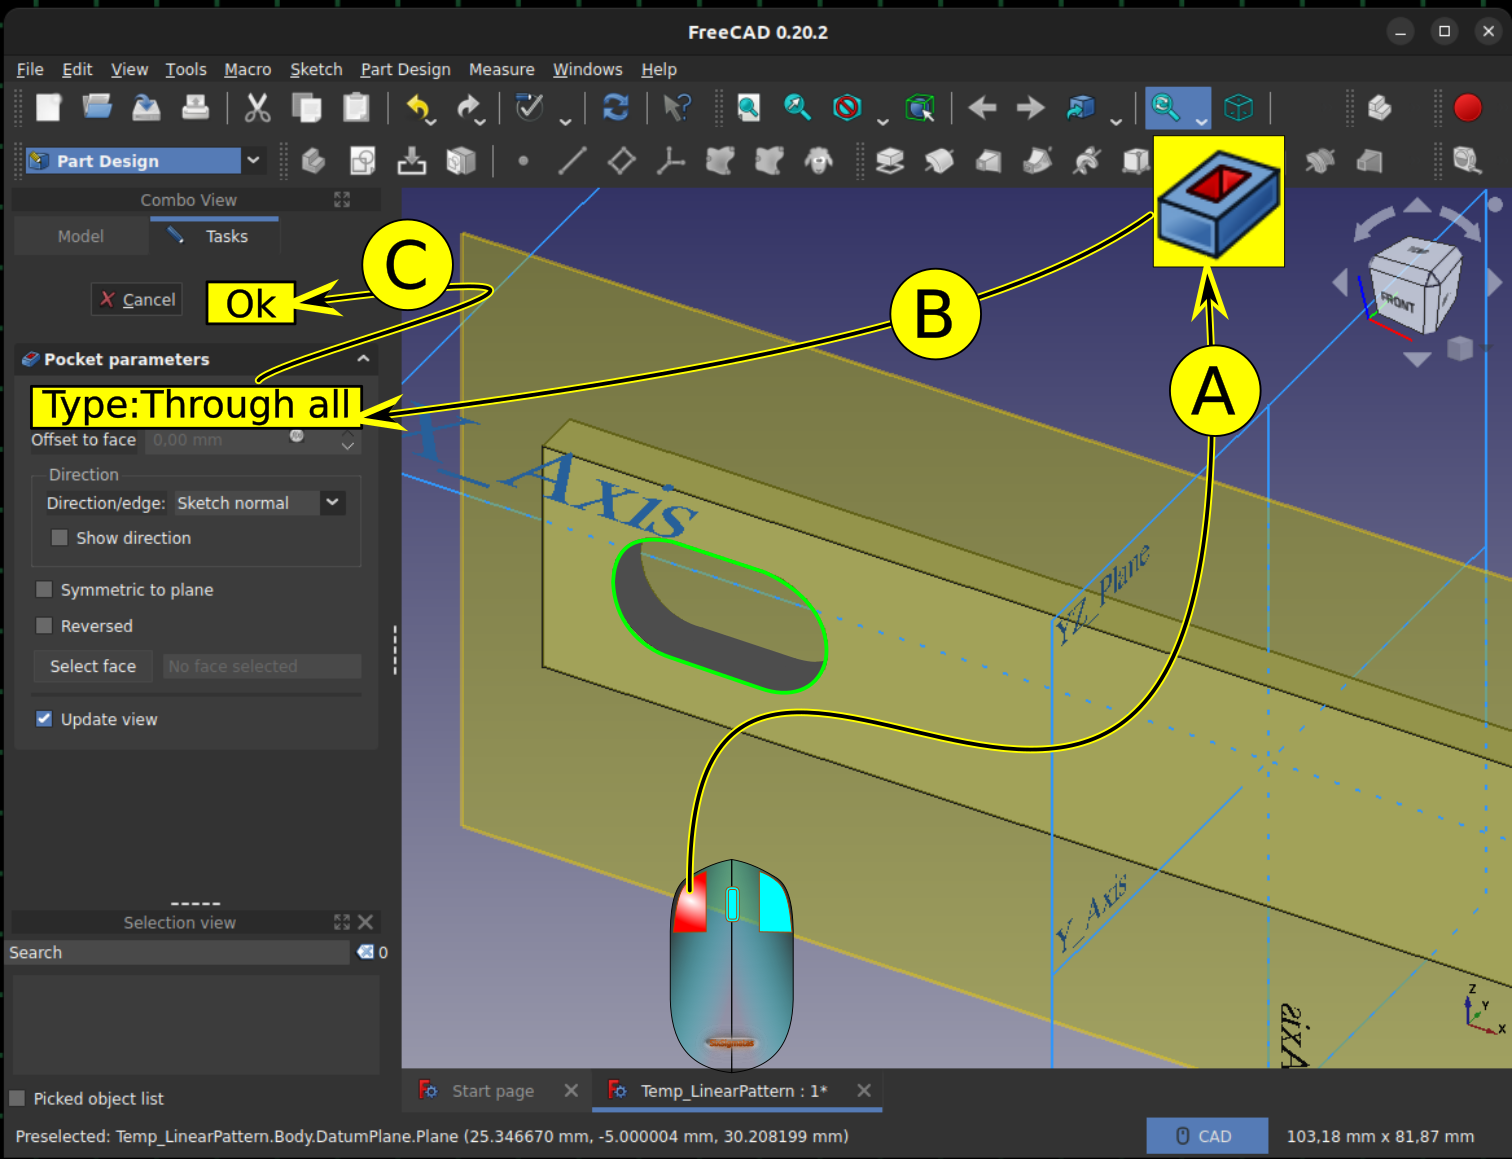The width and height of the screenshot is (1512, 1159).
Task: Close the Selection view panel
Action: pos(365,922)
